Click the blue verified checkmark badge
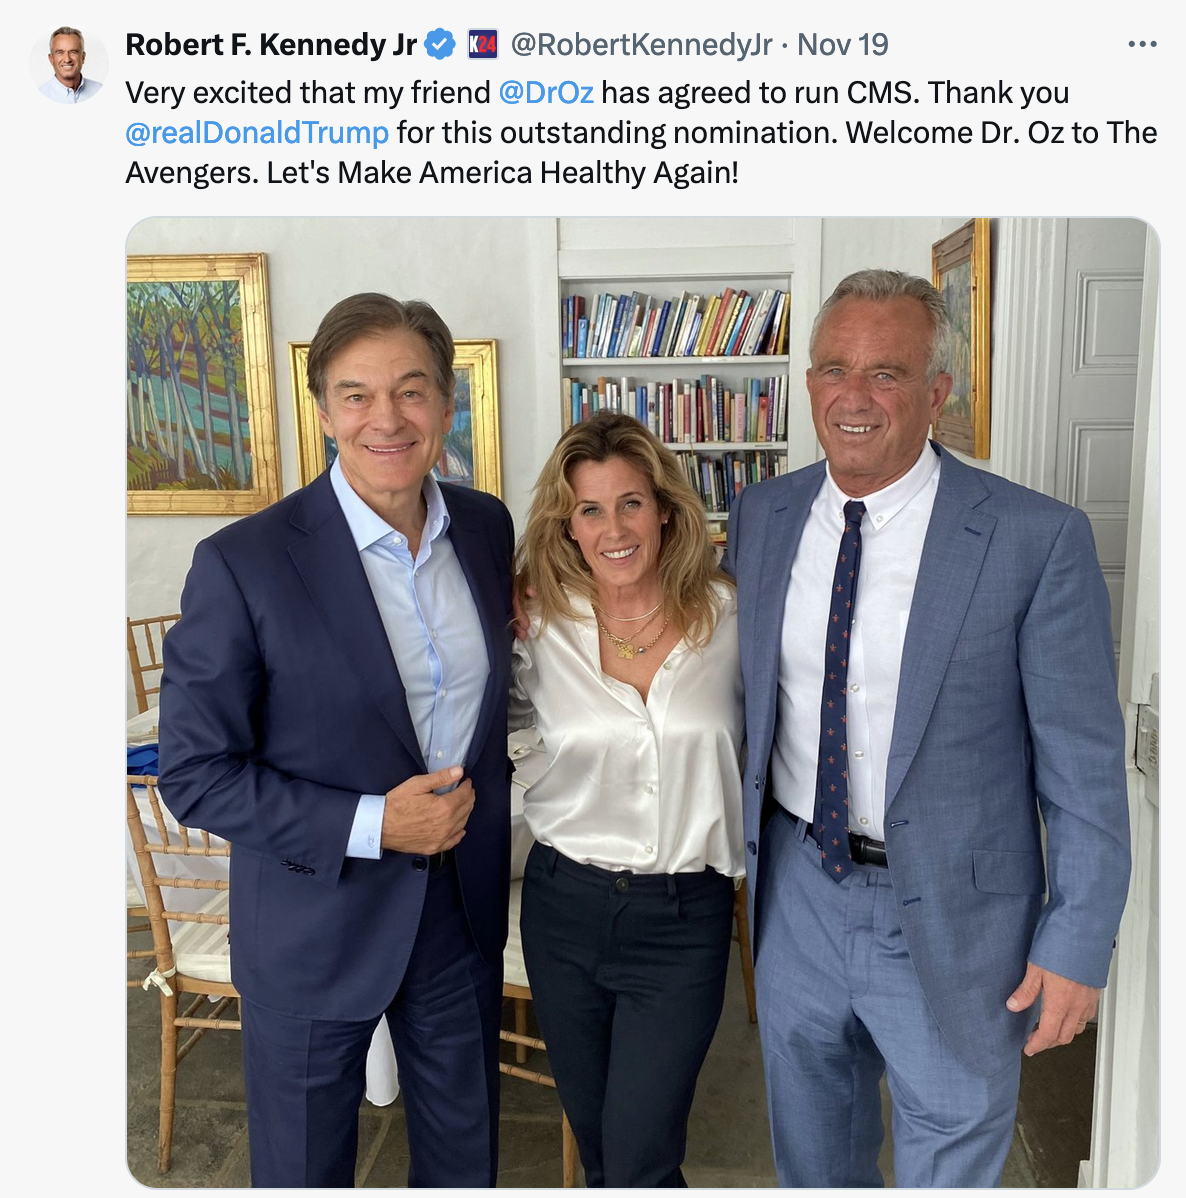 pyautogui.click(x=440, y=44)
